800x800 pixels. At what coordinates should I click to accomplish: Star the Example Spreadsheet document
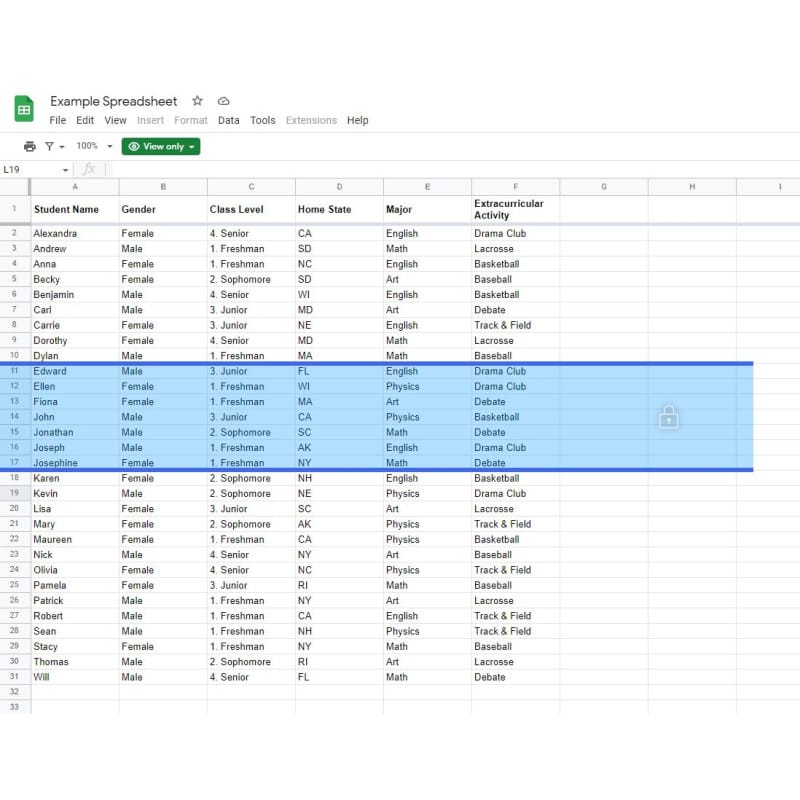pyautogui.click(x=197, y=101)
